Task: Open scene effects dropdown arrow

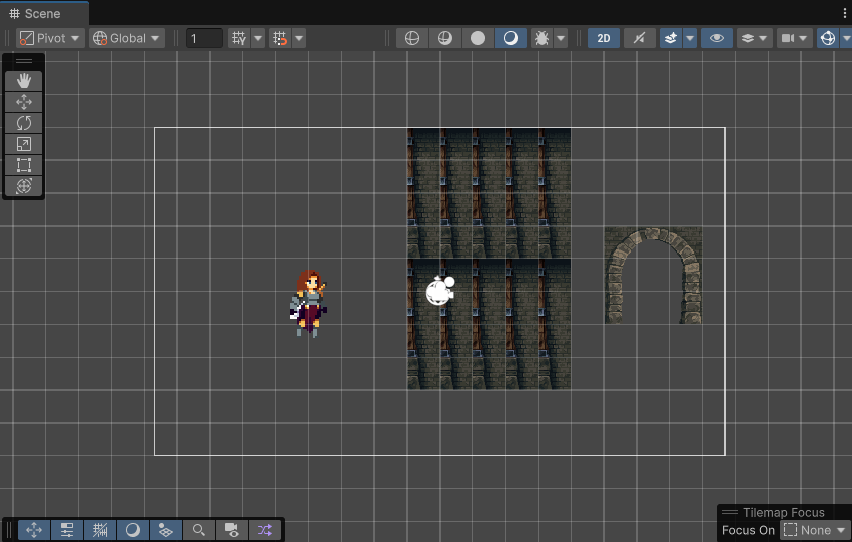Action: click(690, 38)
